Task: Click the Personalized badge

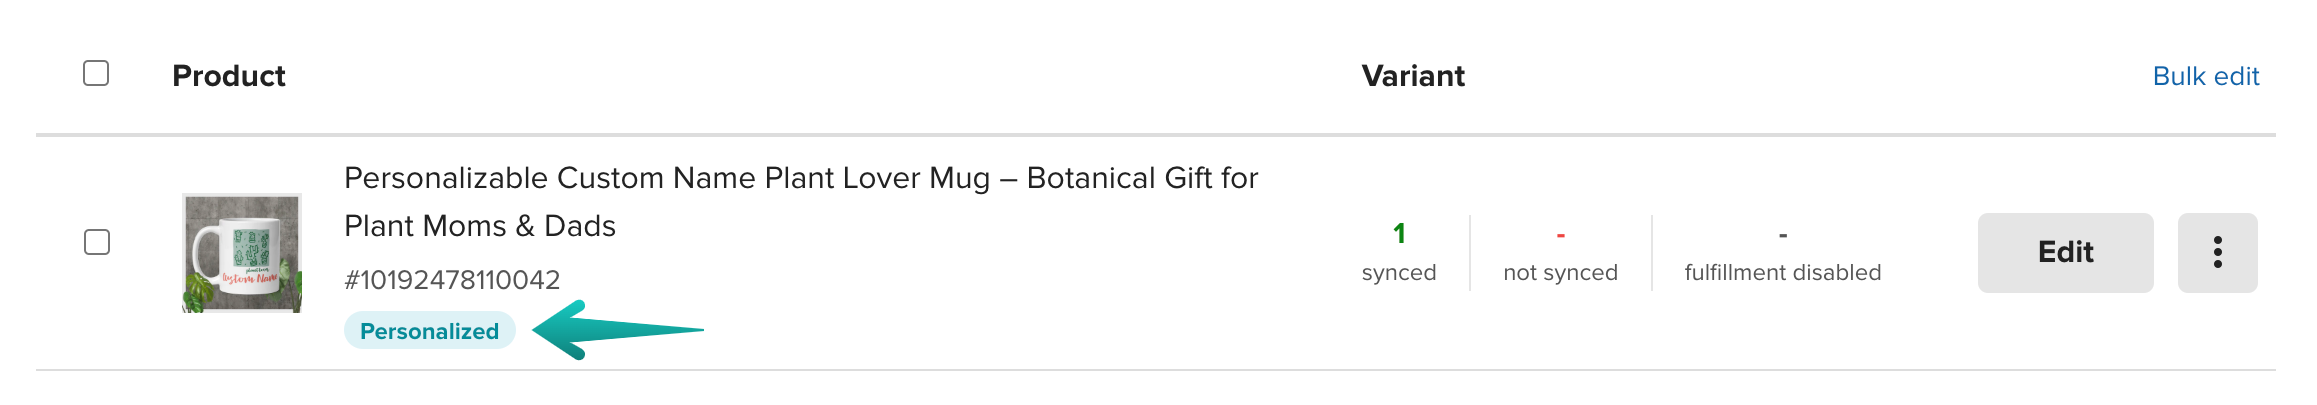Action: pyautogui.click(x=430, y=331)
